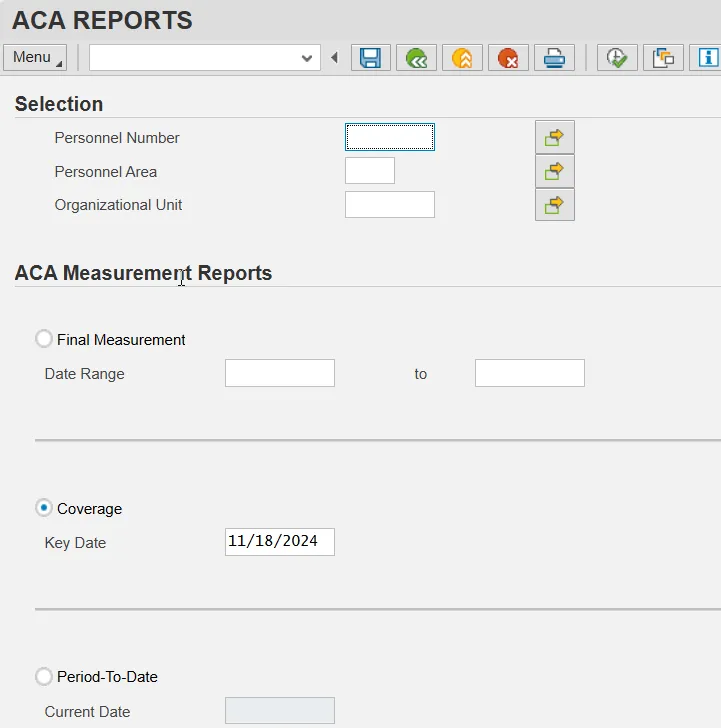The image size is (721, 728).
Task: Select the Coverage radio button
Action: pyautogui.click(x=44, y=508)
